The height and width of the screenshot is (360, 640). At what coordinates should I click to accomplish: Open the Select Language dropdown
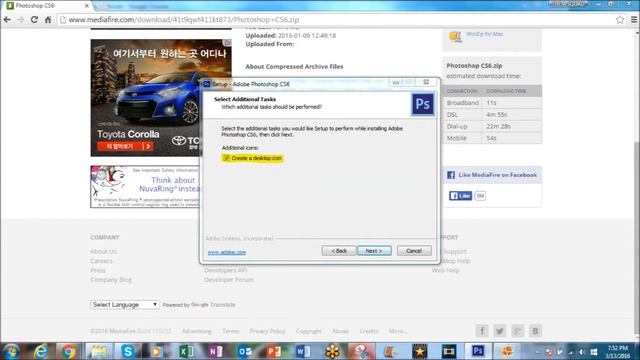(x=124, y=304)
